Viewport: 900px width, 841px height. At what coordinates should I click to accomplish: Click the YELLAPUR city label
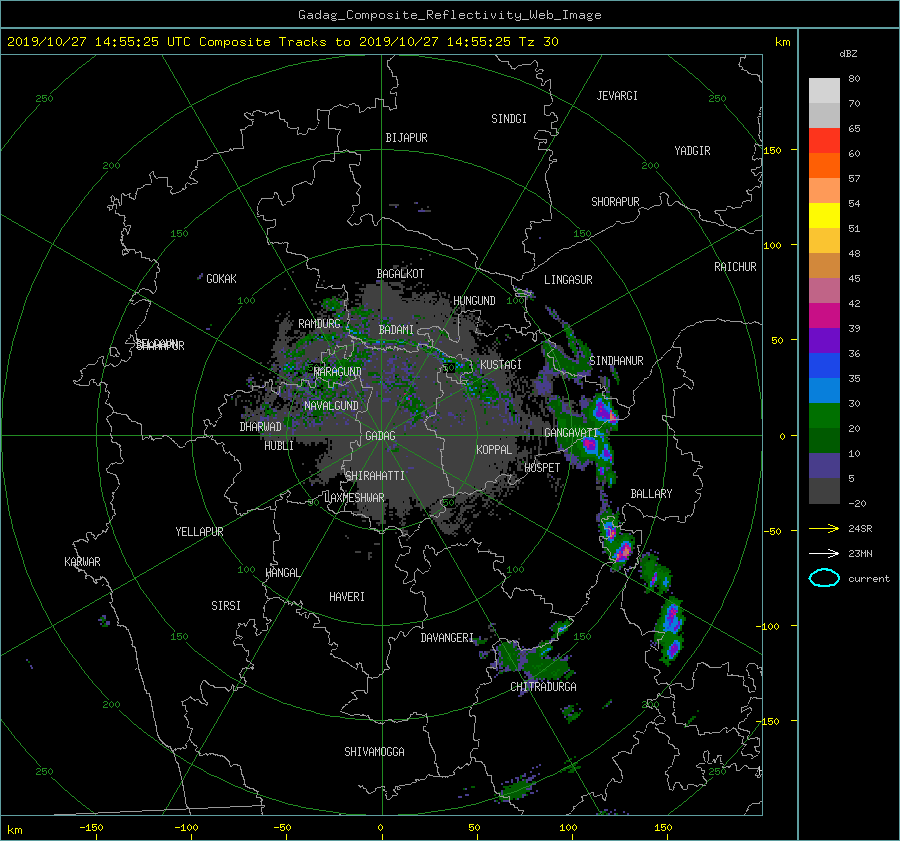pos(199,532)
